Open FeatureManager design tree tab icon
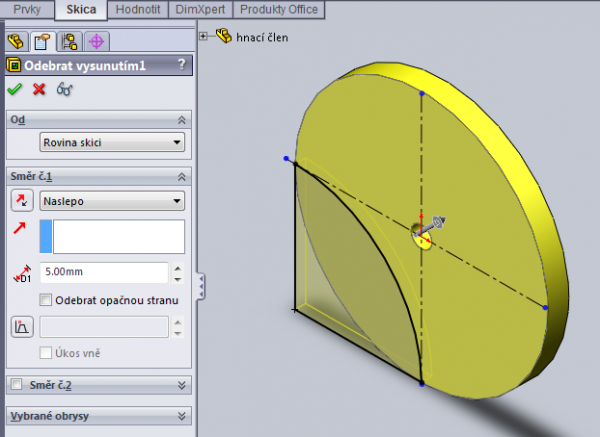This screenshot has width=600, height=437. point(16,41)
